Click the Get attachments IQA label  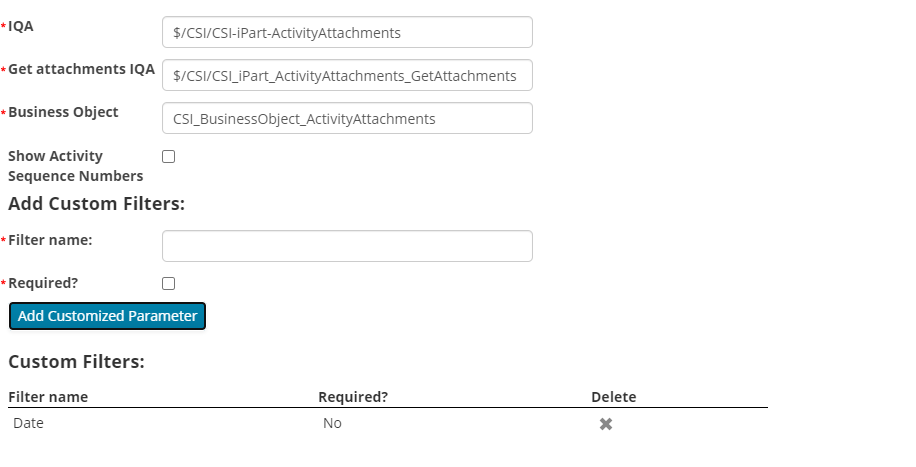(x=81, y=69)
